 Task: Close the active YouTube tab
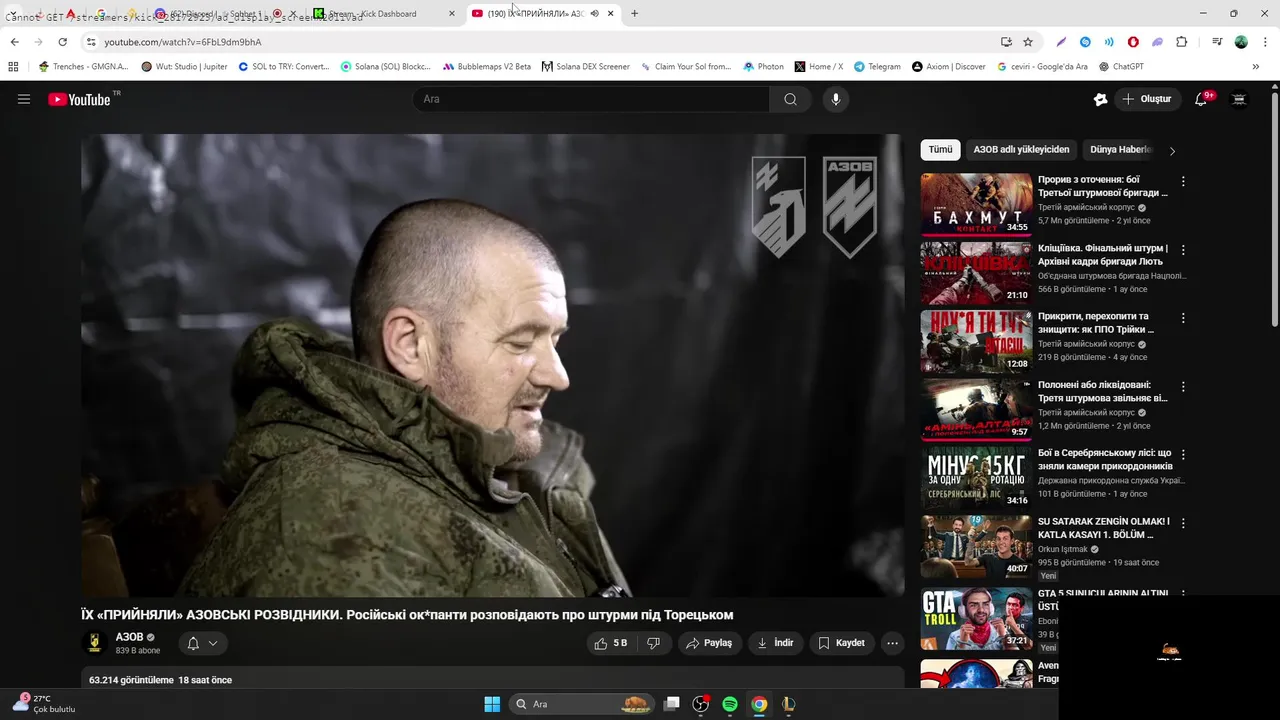[x=610, y=14]
